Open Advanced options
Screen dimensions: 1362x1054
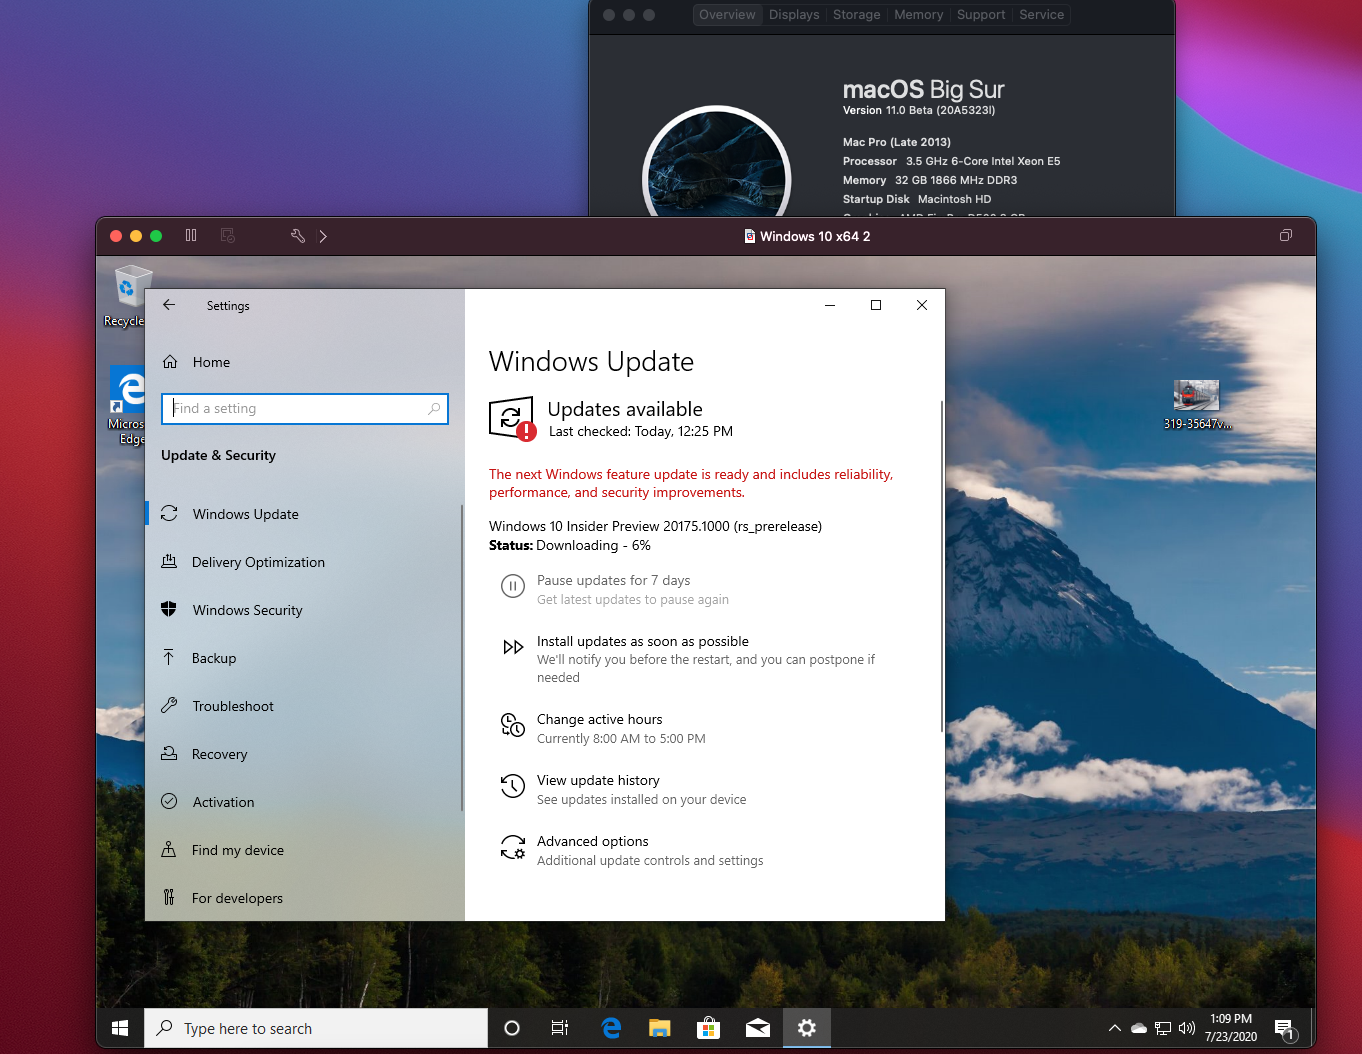(x=592, y=841)
